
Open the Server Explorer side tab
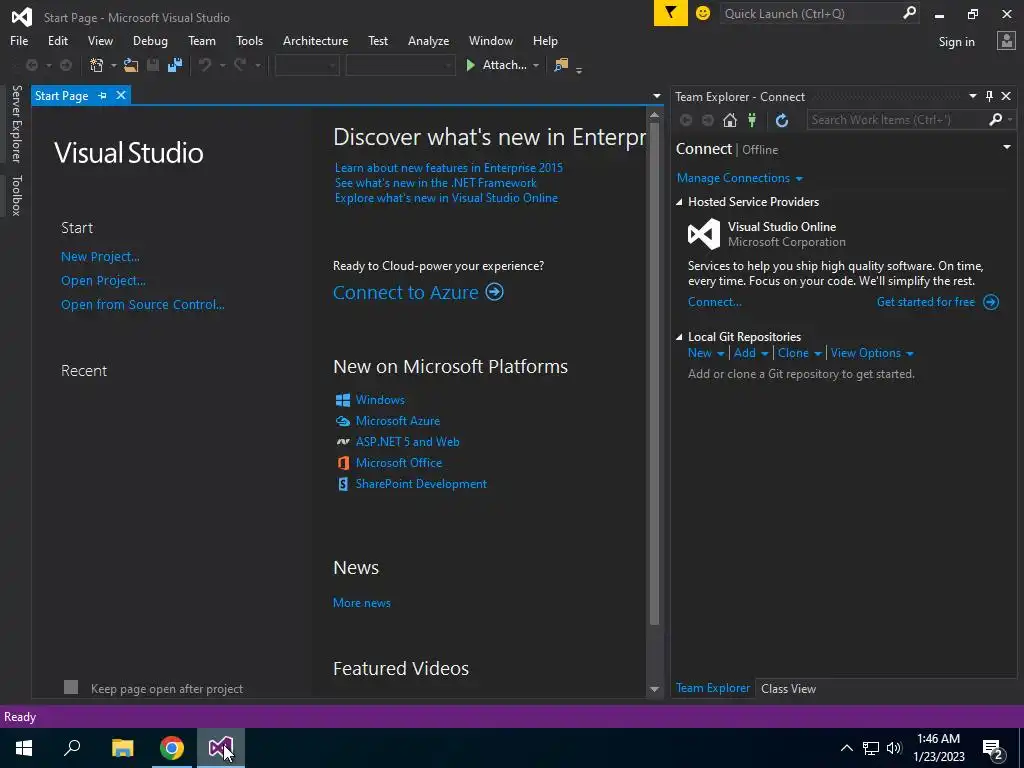pyautogui.click(x=16, y=123)
